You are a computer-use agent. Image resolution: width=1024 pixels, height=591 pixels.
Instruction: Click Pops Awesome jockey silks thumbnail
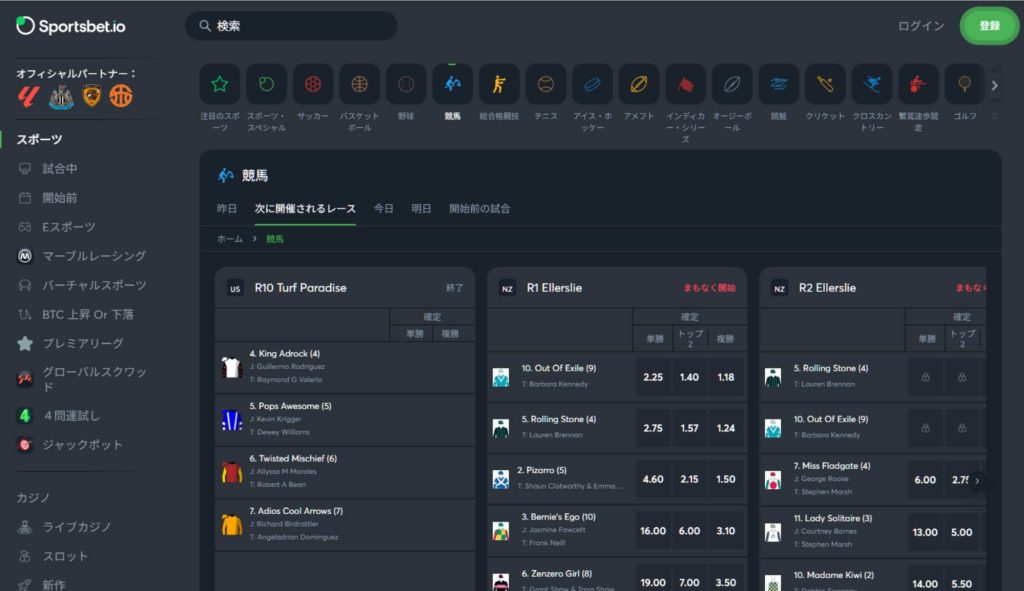232,420
